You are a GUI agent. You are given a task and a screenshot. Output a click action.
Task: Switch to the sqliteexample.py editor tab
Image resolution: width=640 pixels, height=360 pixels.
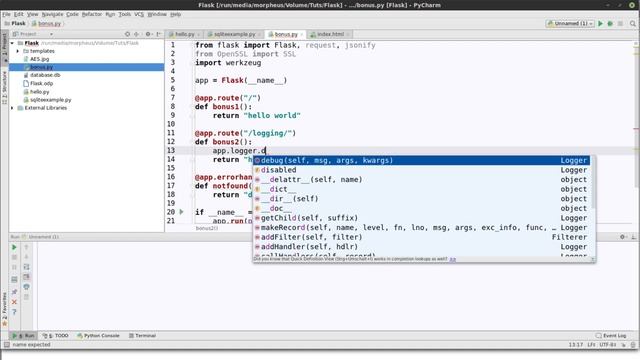pos(234,34)
